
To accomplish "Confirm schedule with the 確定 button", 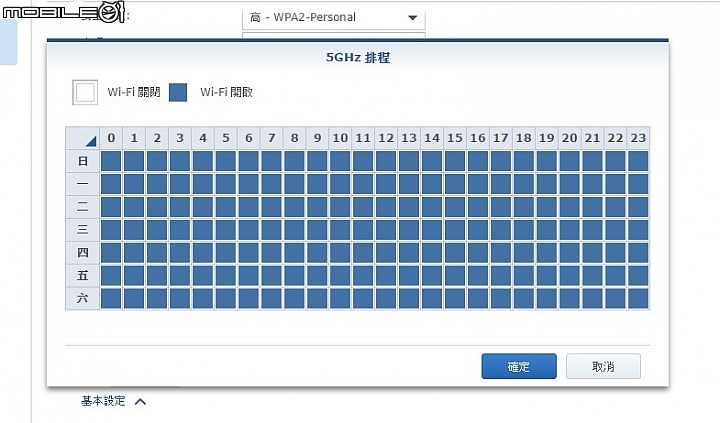I will coord(519,366).
